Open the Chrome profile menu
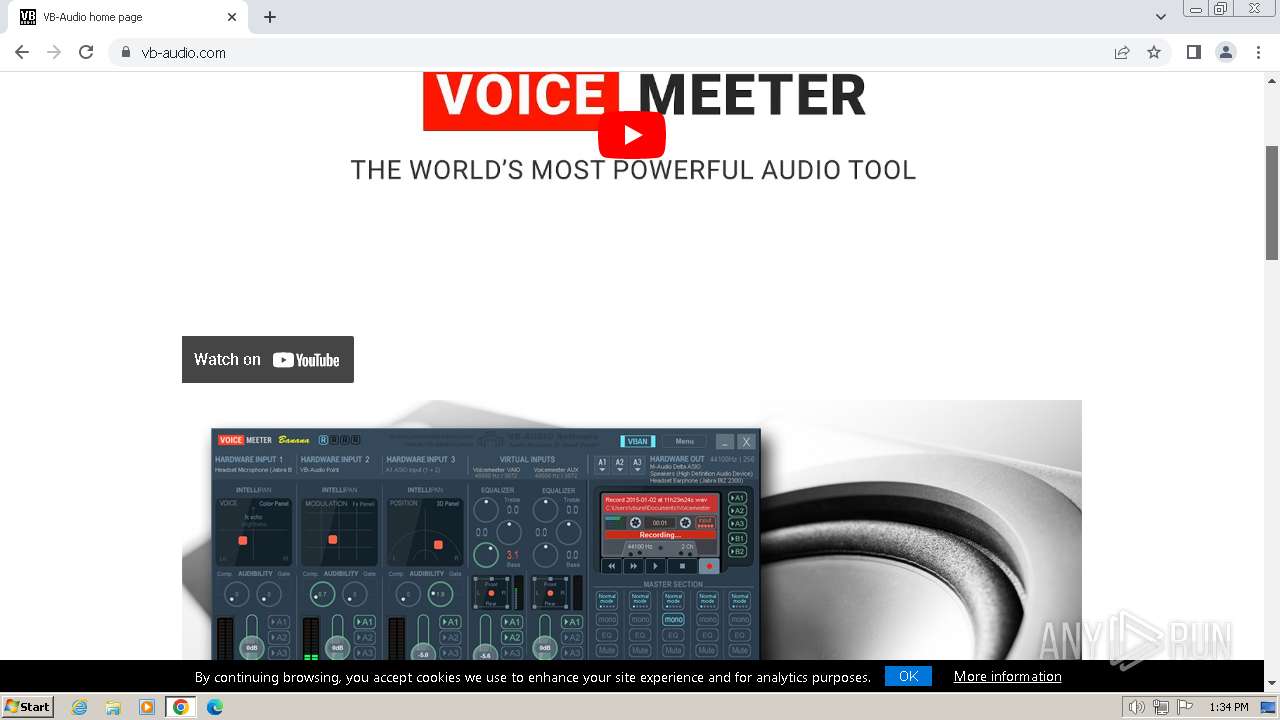Image resolution: width=1280 pixels, height=720 pixels. pyautogui.click(x=1226, y=52)
